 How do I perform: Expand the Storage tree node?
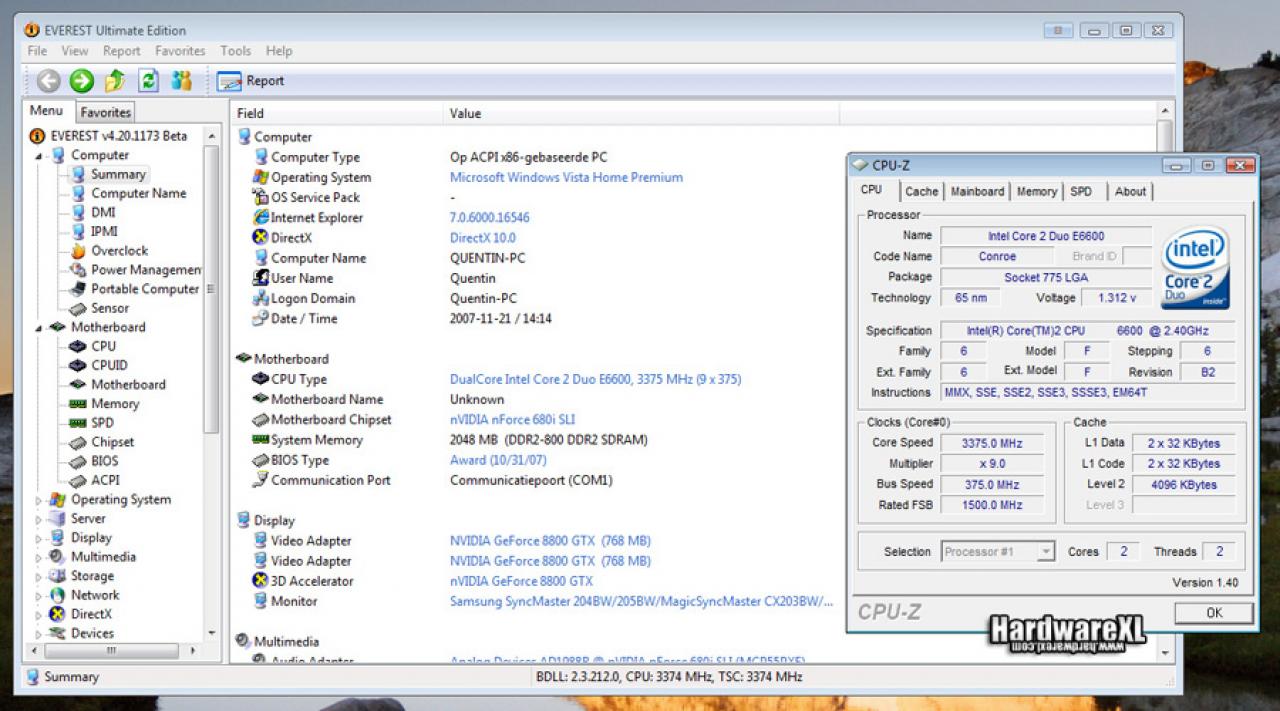[40, 576]
